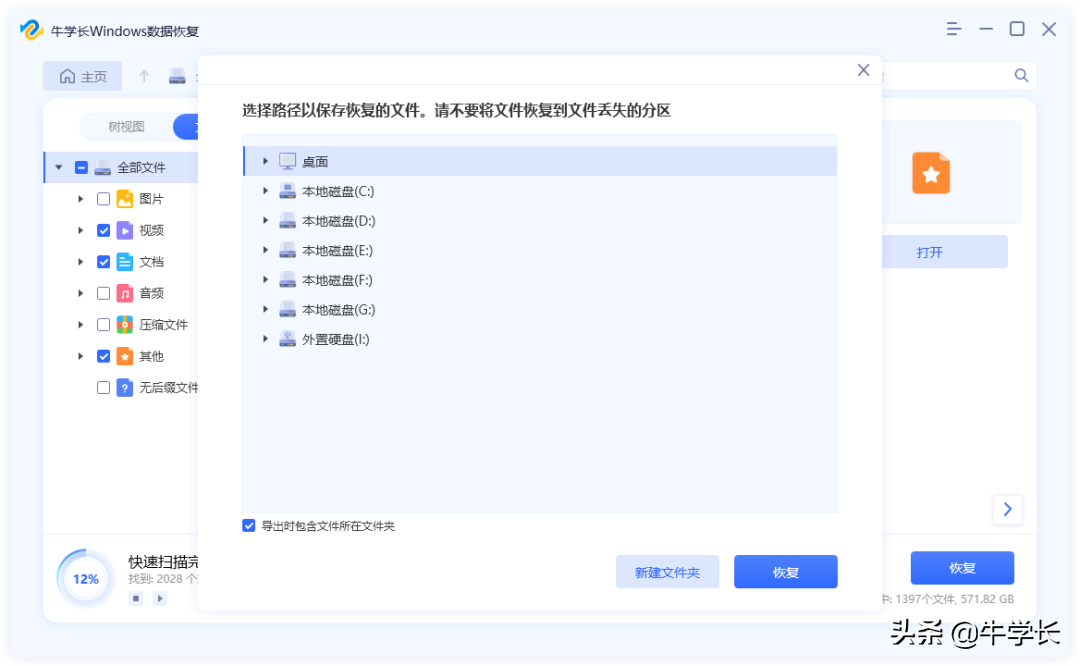1080x666 pixels.
Task: Uncheck the 文档 (Documents) checkbox
Action: point(104,261)
